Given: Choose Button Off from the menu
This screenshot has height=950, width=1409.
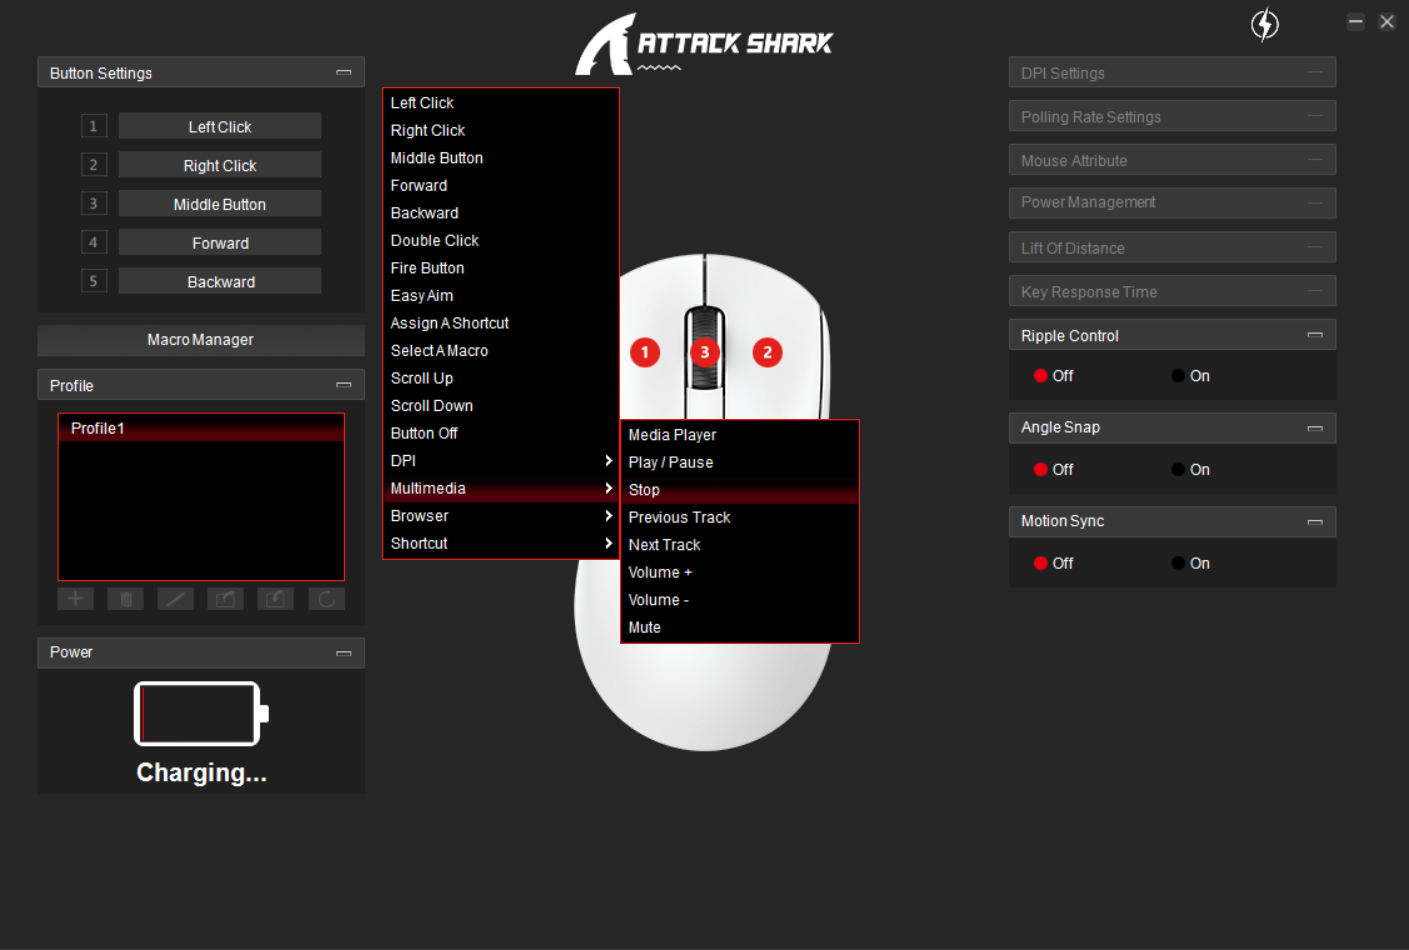Looking at the screenshot, I should point(501,433).
